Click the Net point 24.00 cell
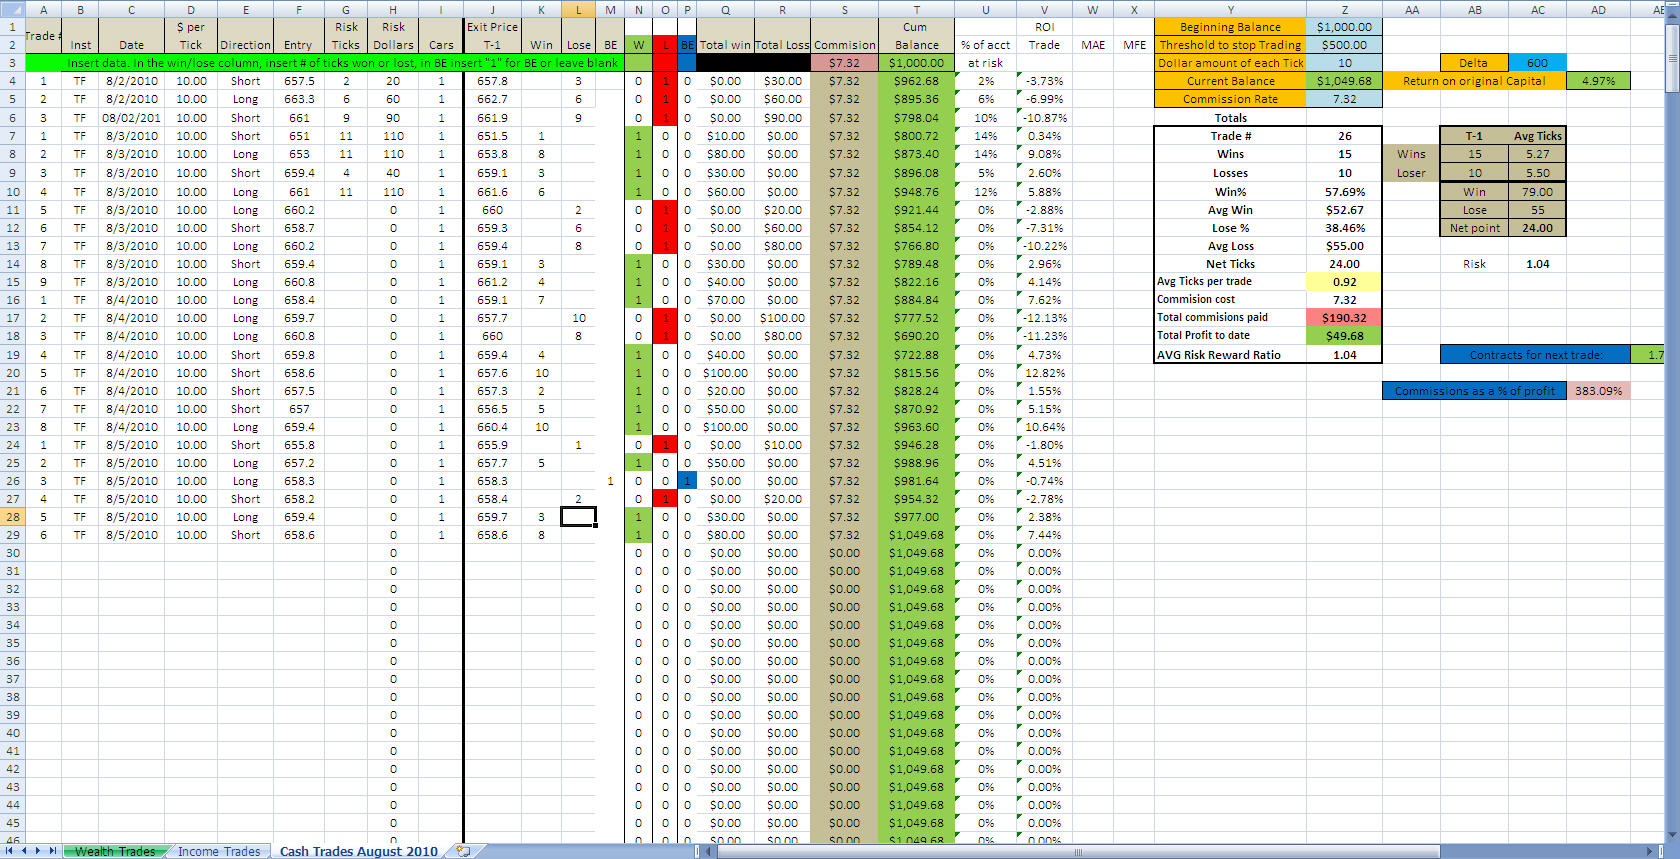This screenshot has height=859, width=1680. (x=1537, y=228)
